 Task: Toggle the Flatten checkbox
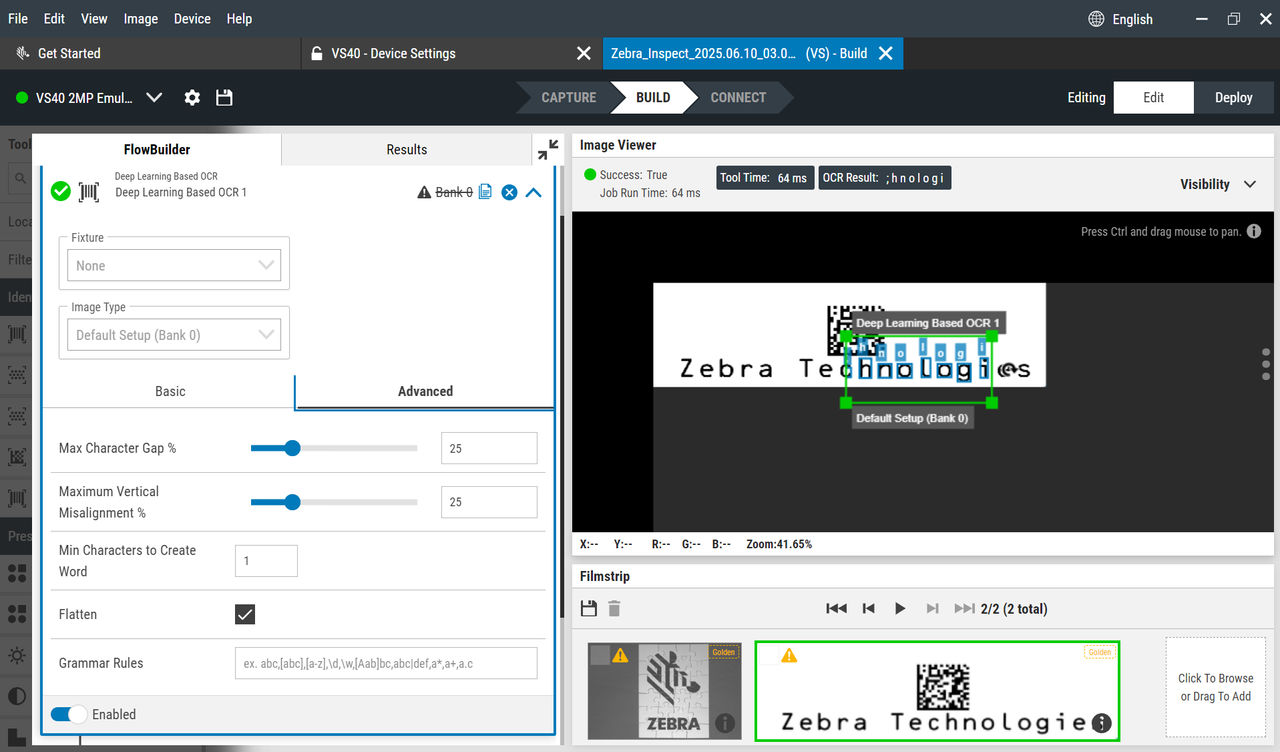[x=245, y=614]
